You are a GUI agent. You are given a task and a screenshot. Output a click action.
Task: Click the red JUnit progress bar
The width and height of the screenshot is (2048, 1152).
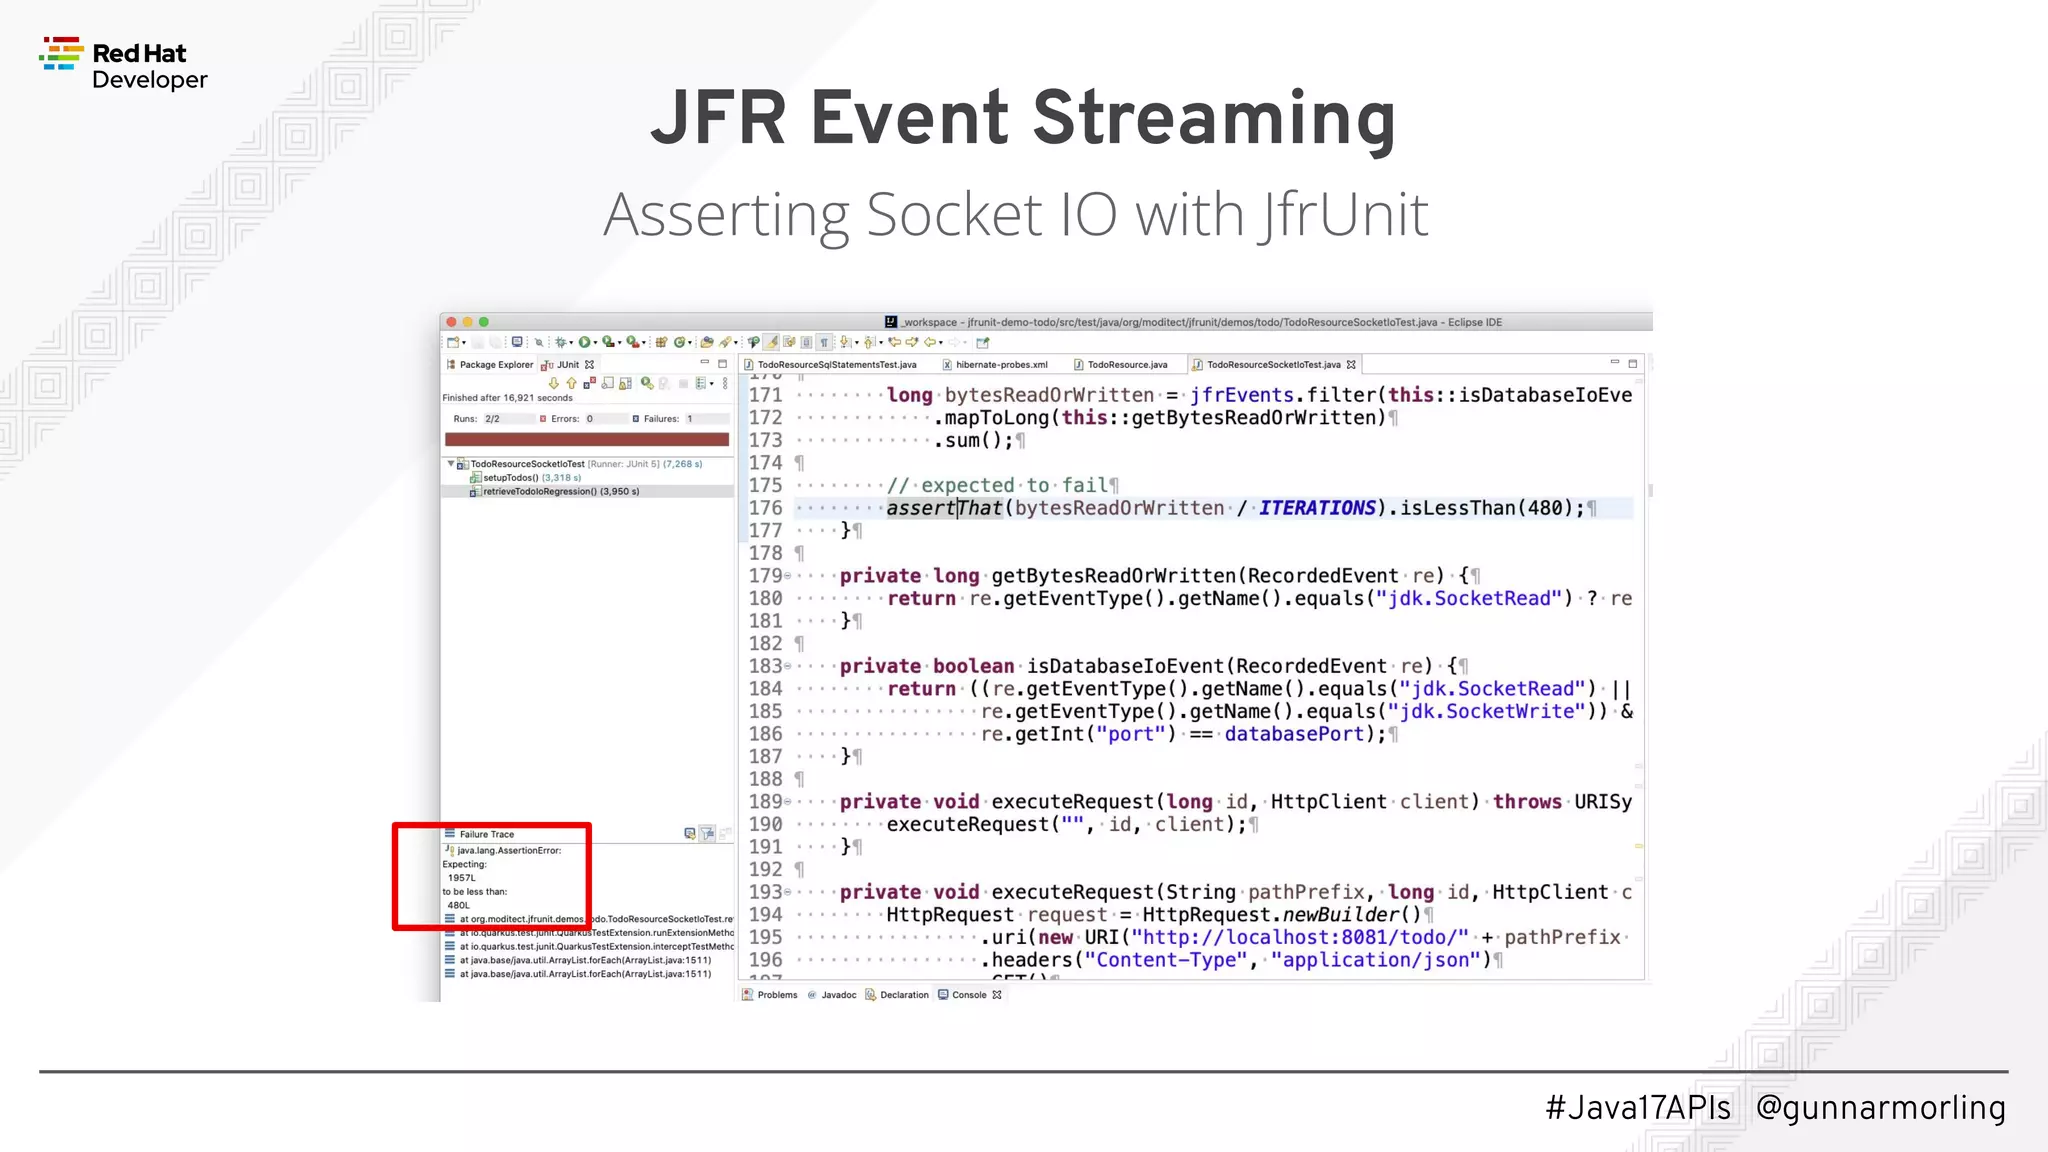[587, 439]
